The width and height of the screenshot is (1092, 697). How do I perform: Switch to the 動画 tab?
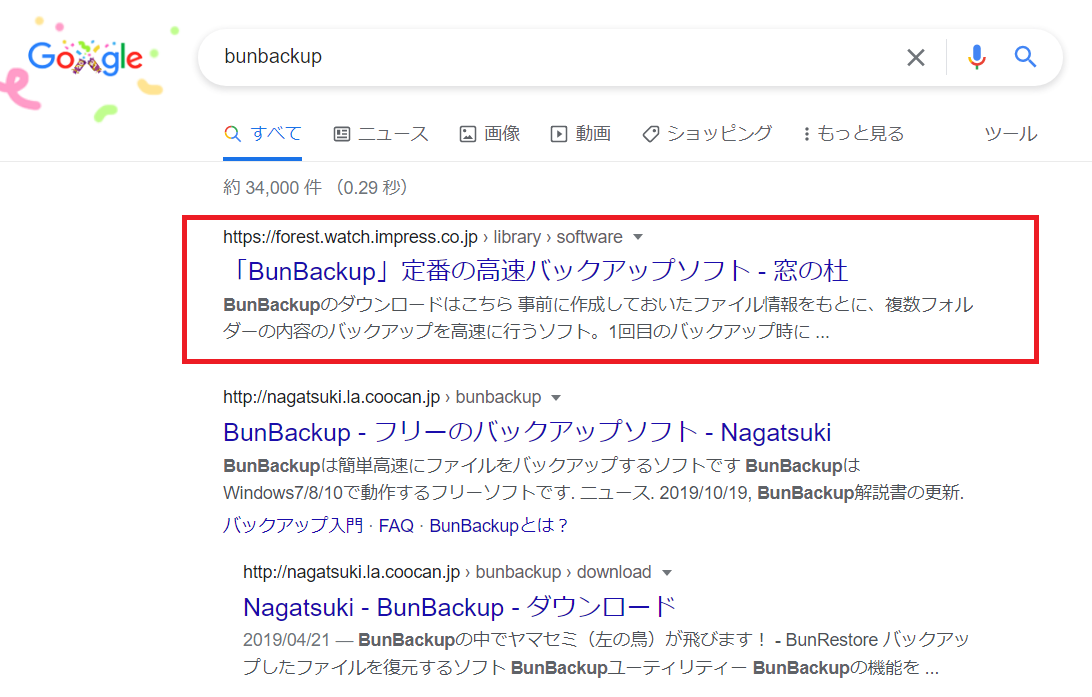(581, 134)
